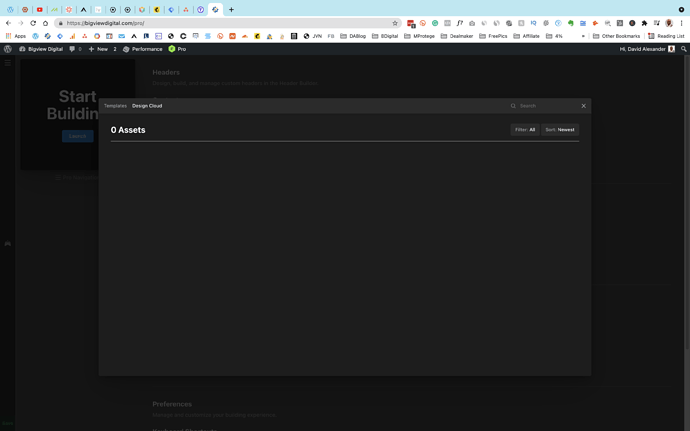The height and width of the screenshot is (431, 690).
Task: Open the Reading List
Action: [x=666, y=36]
